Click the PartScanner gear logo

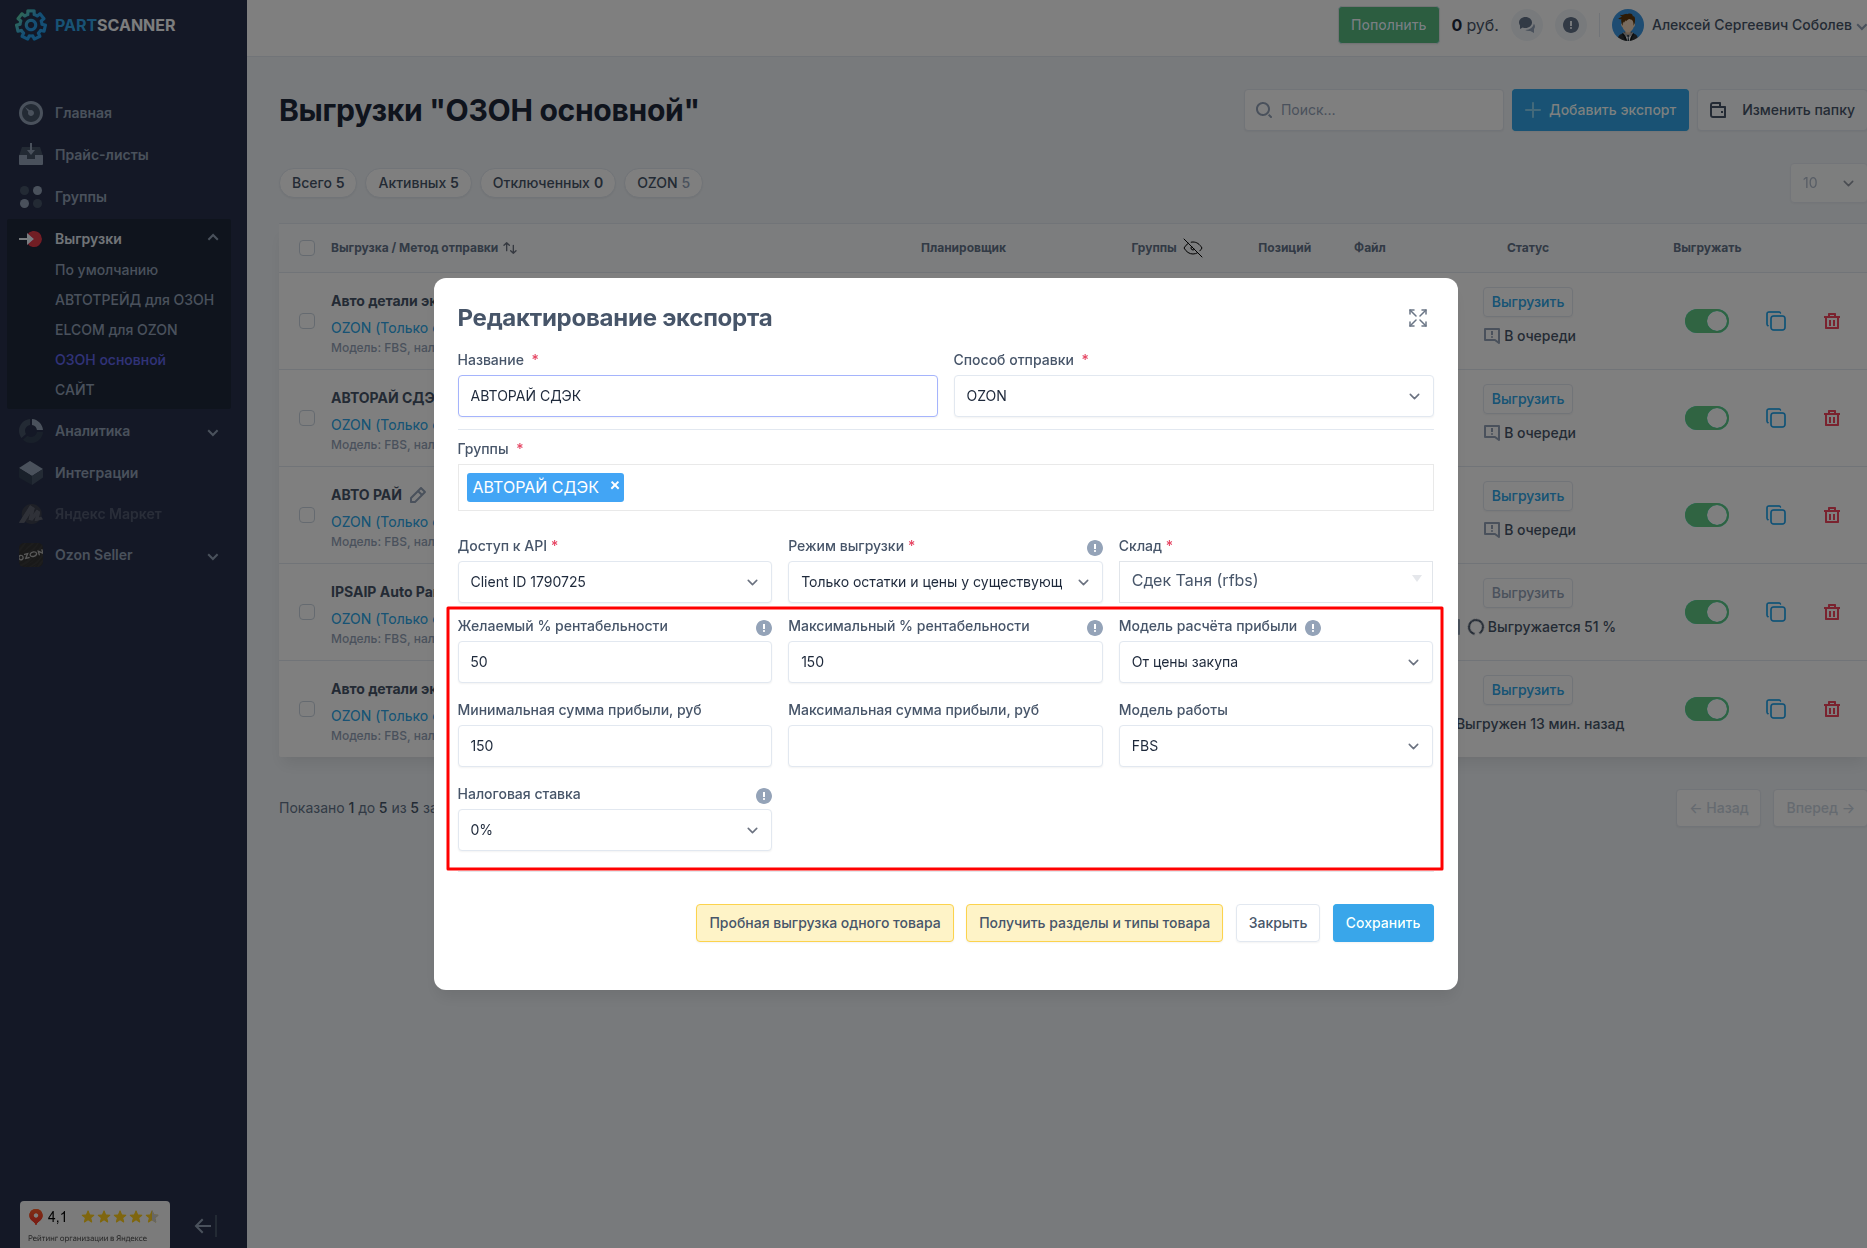click(31, 25)
